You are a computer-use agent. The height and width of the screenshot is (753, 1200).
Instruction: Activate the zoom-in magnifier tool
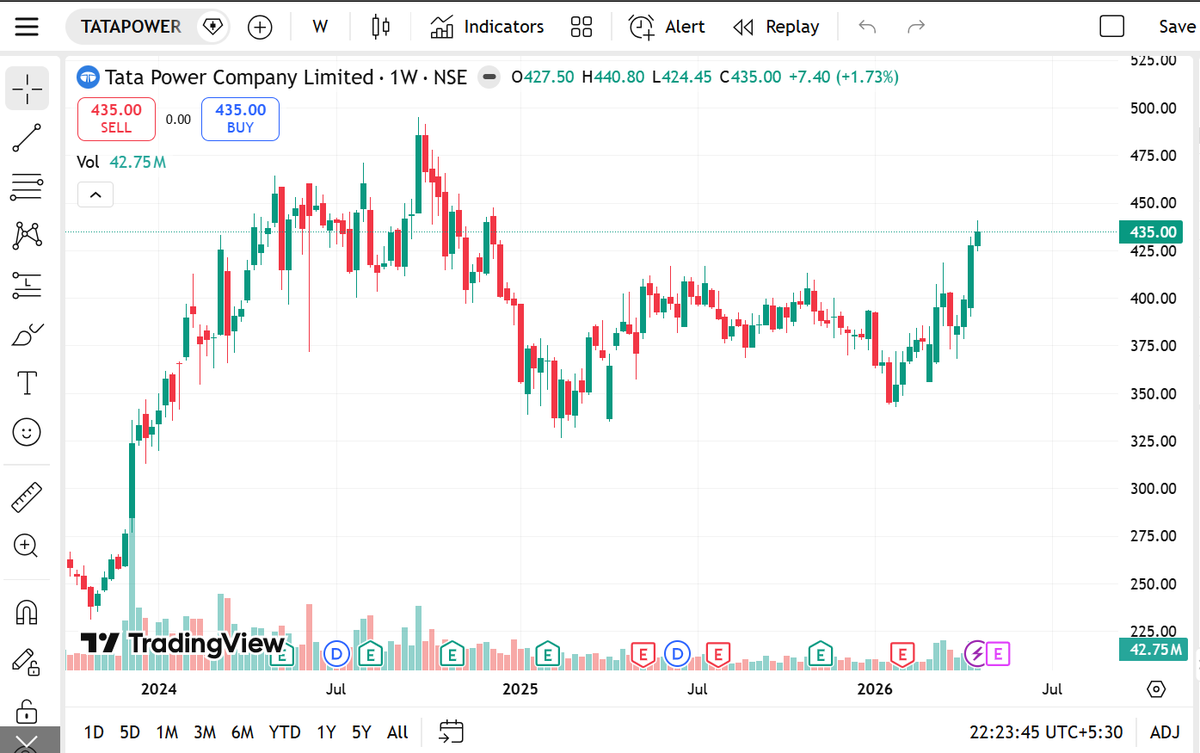pos(27,545)
